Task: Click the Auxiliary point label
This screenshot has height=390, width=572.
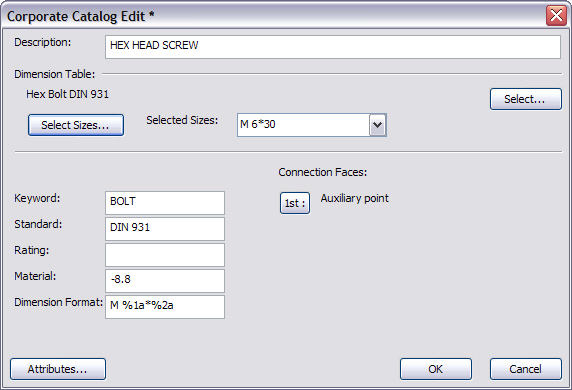Action: point(355,198)
